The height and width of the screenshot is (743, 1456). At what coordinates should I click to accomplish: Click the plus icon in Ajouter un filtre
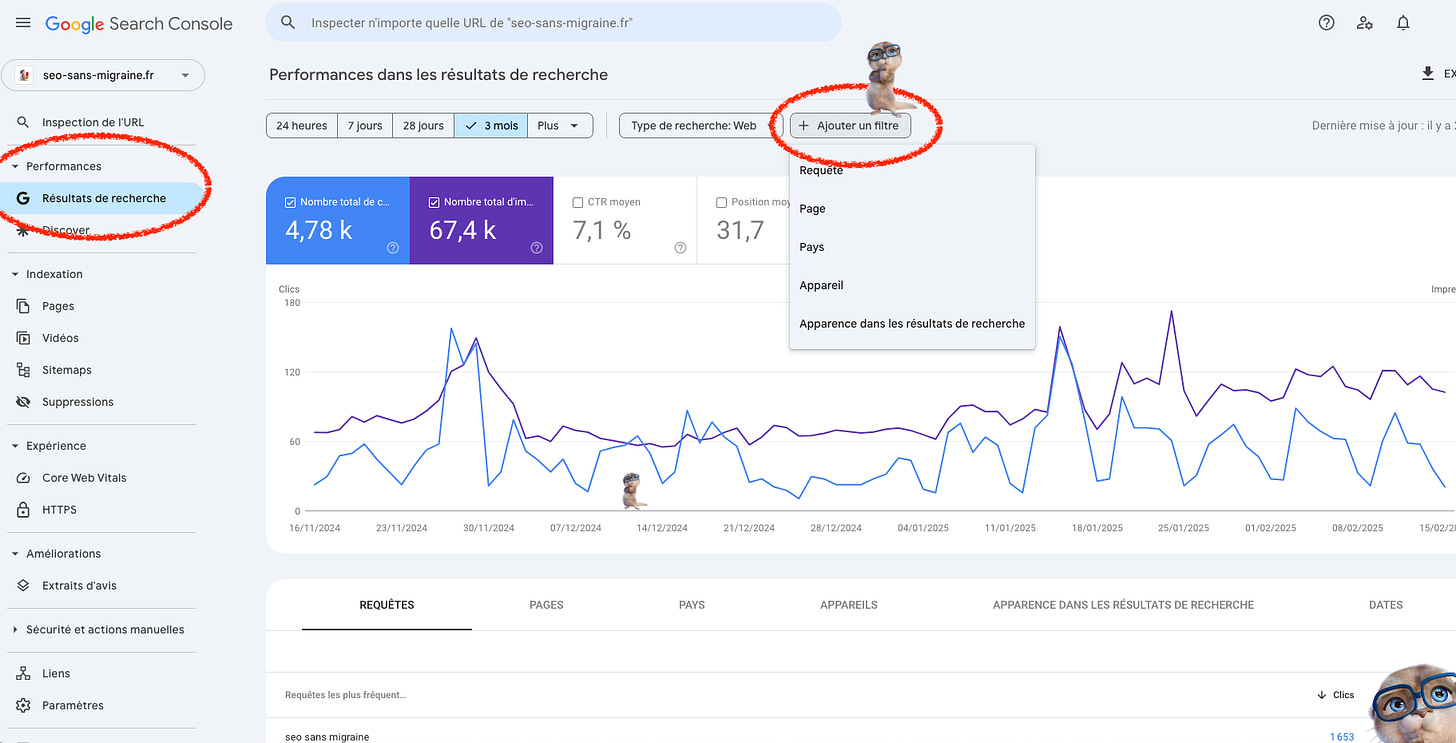804,126
